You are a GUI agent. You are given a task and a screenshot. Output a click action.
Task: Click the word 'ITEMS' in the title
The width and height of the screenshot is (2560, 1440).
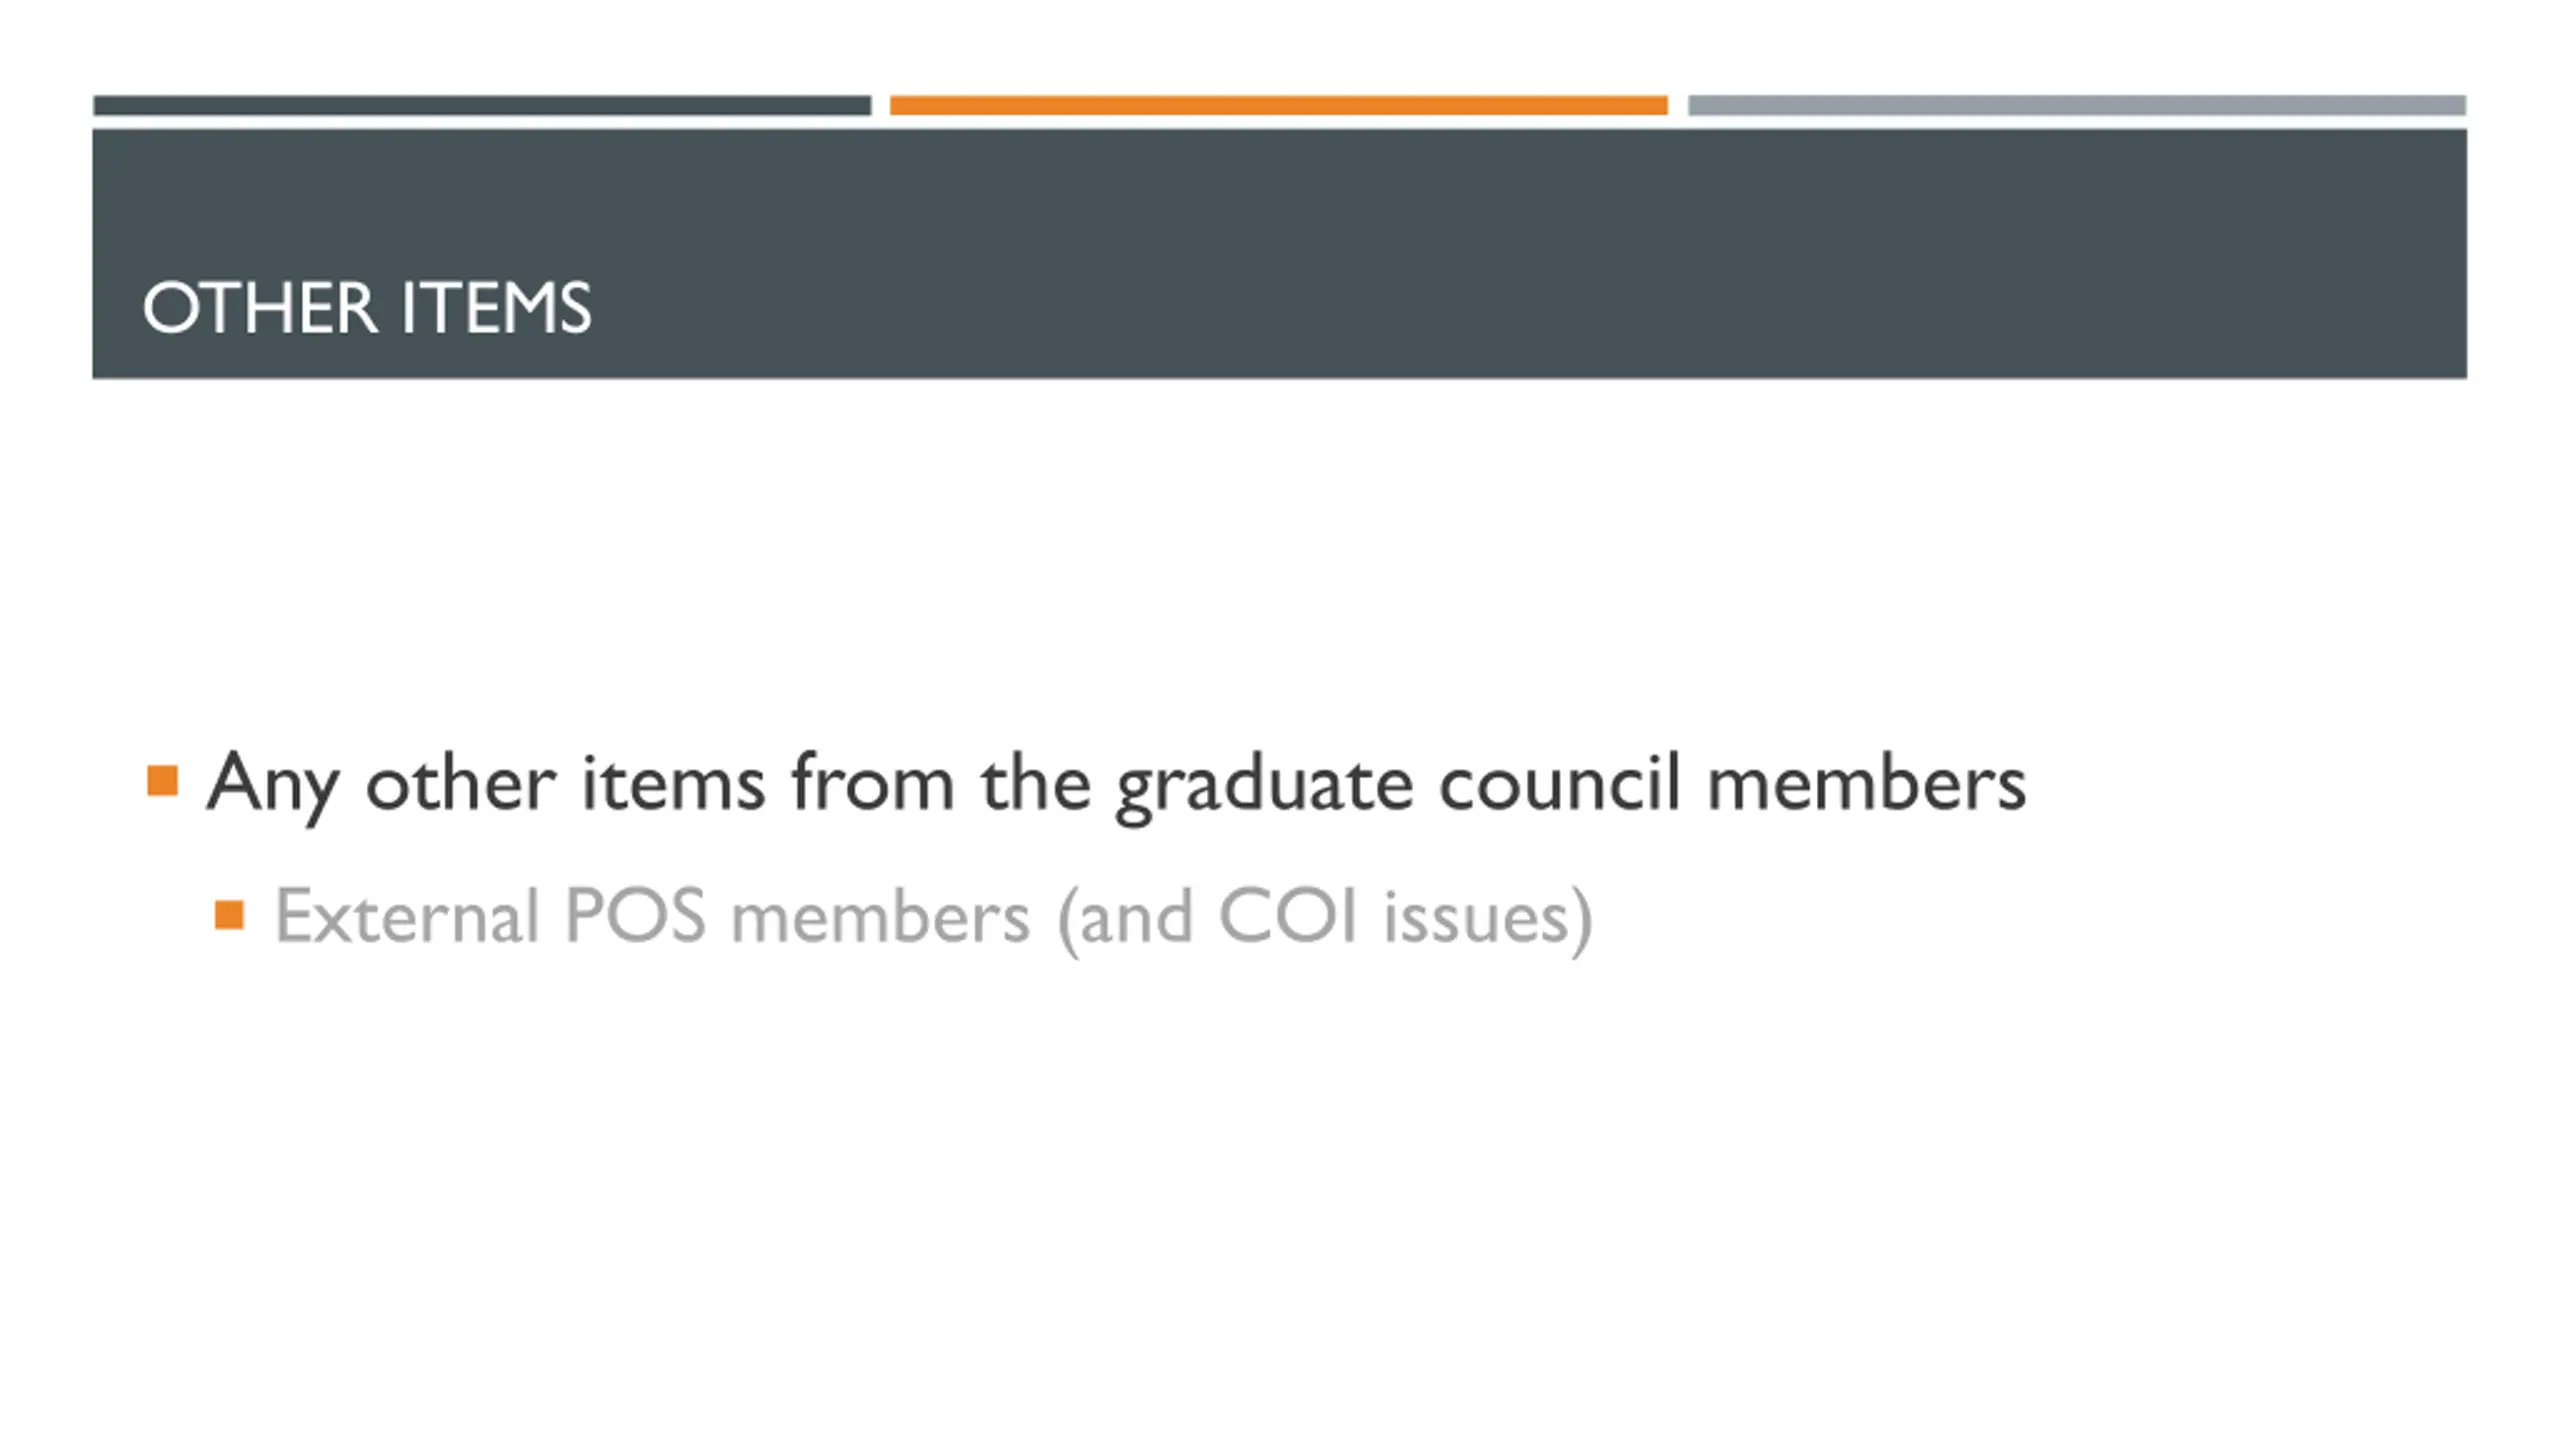(x=496, y=308)
